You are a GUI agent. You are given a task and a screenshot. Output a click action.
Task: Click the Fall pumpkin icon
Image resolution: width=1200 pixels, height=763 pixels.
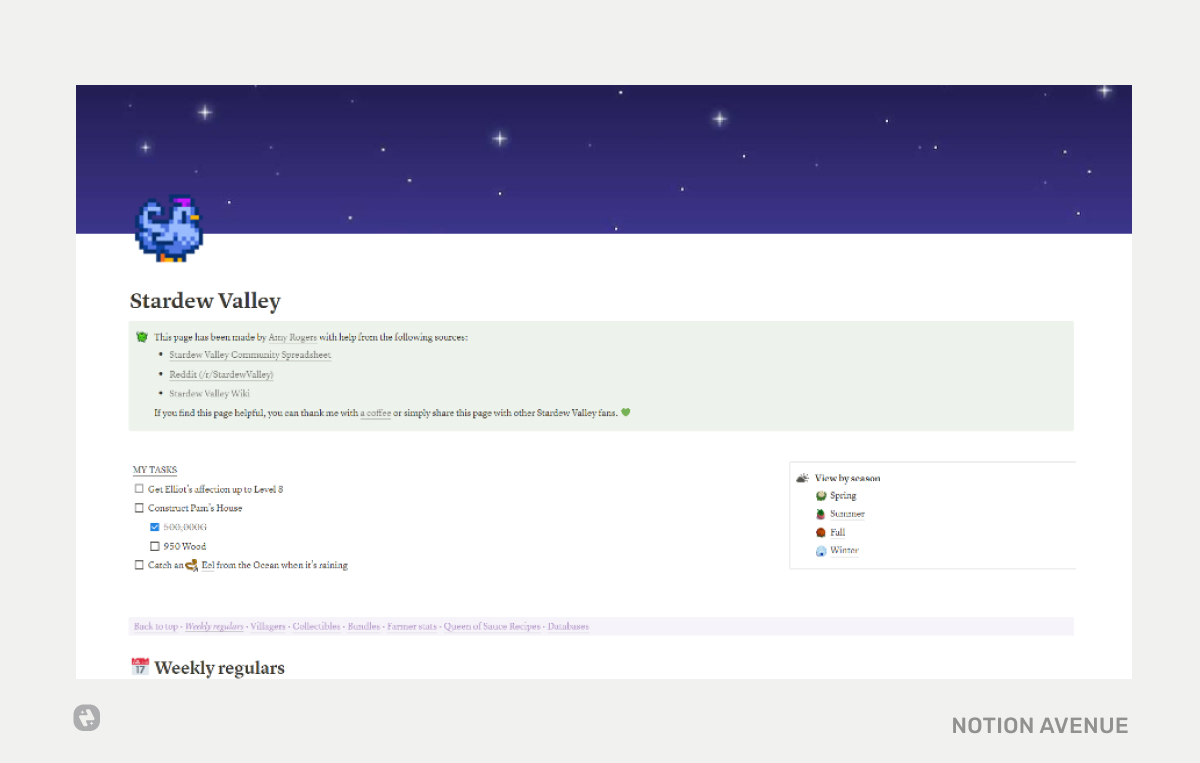pos(823,532)
